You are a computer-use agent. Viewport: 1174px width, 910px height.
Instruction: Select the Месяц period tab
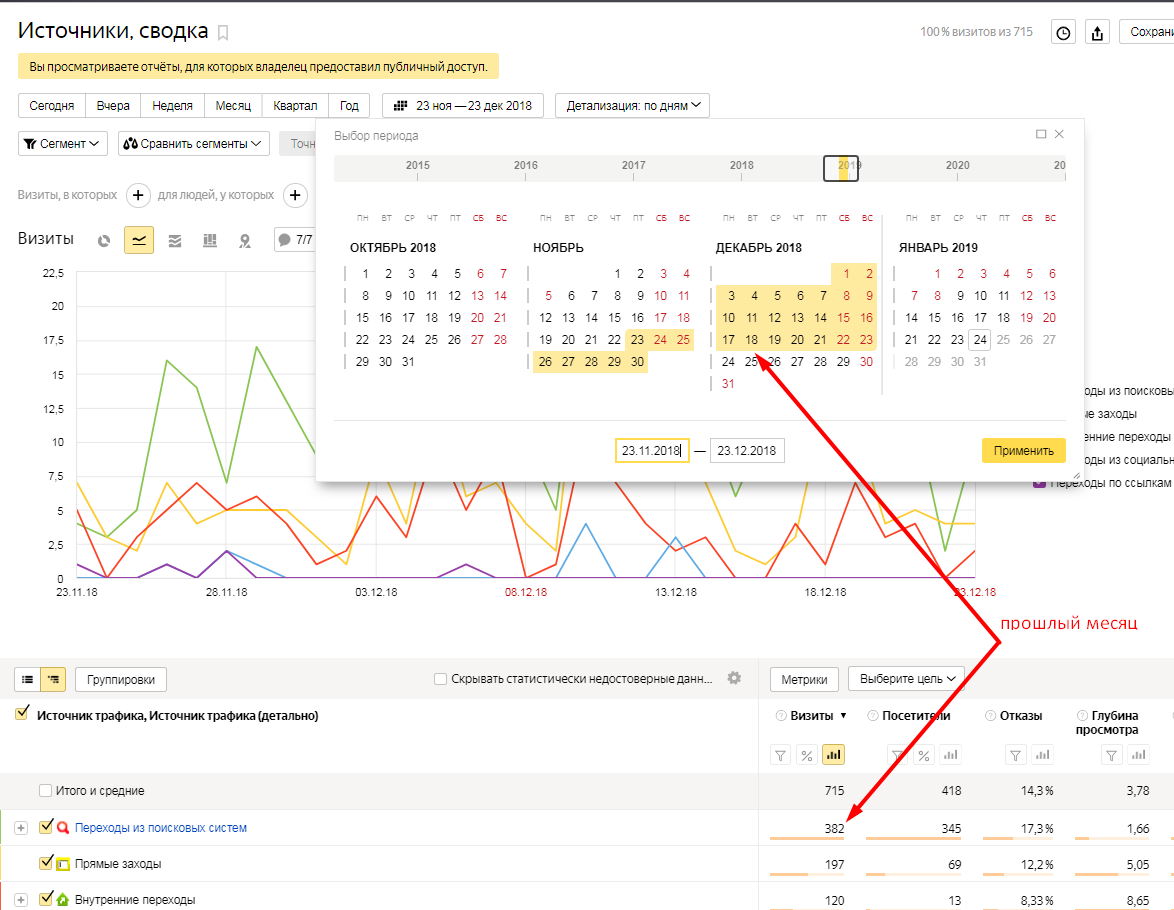(x=233, y=106)
